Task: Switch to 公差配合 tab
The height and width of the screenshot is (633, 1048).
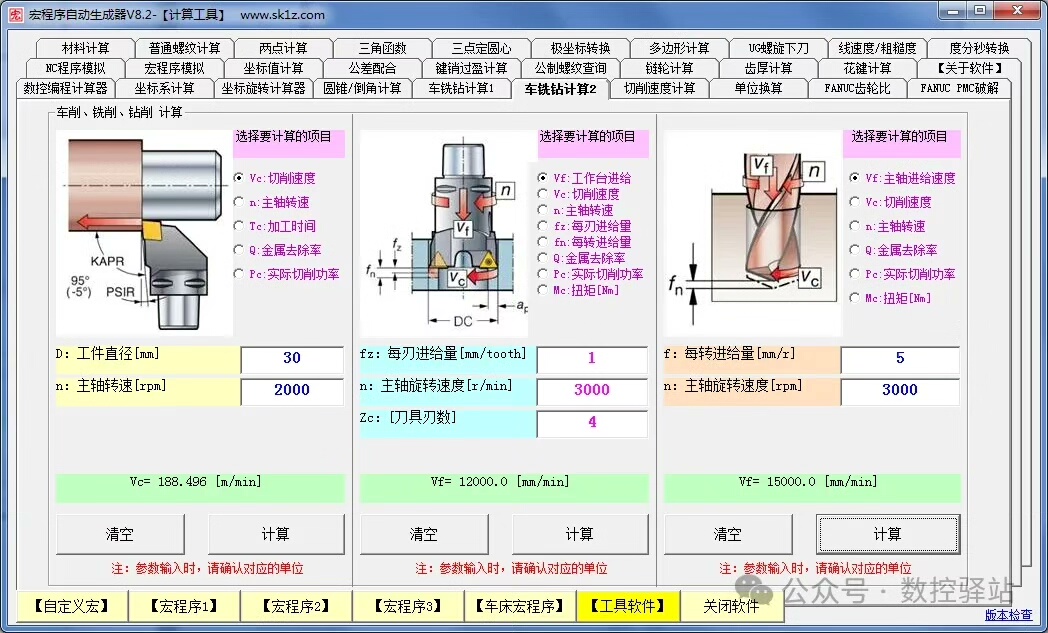Action: (x=372, y=68)
